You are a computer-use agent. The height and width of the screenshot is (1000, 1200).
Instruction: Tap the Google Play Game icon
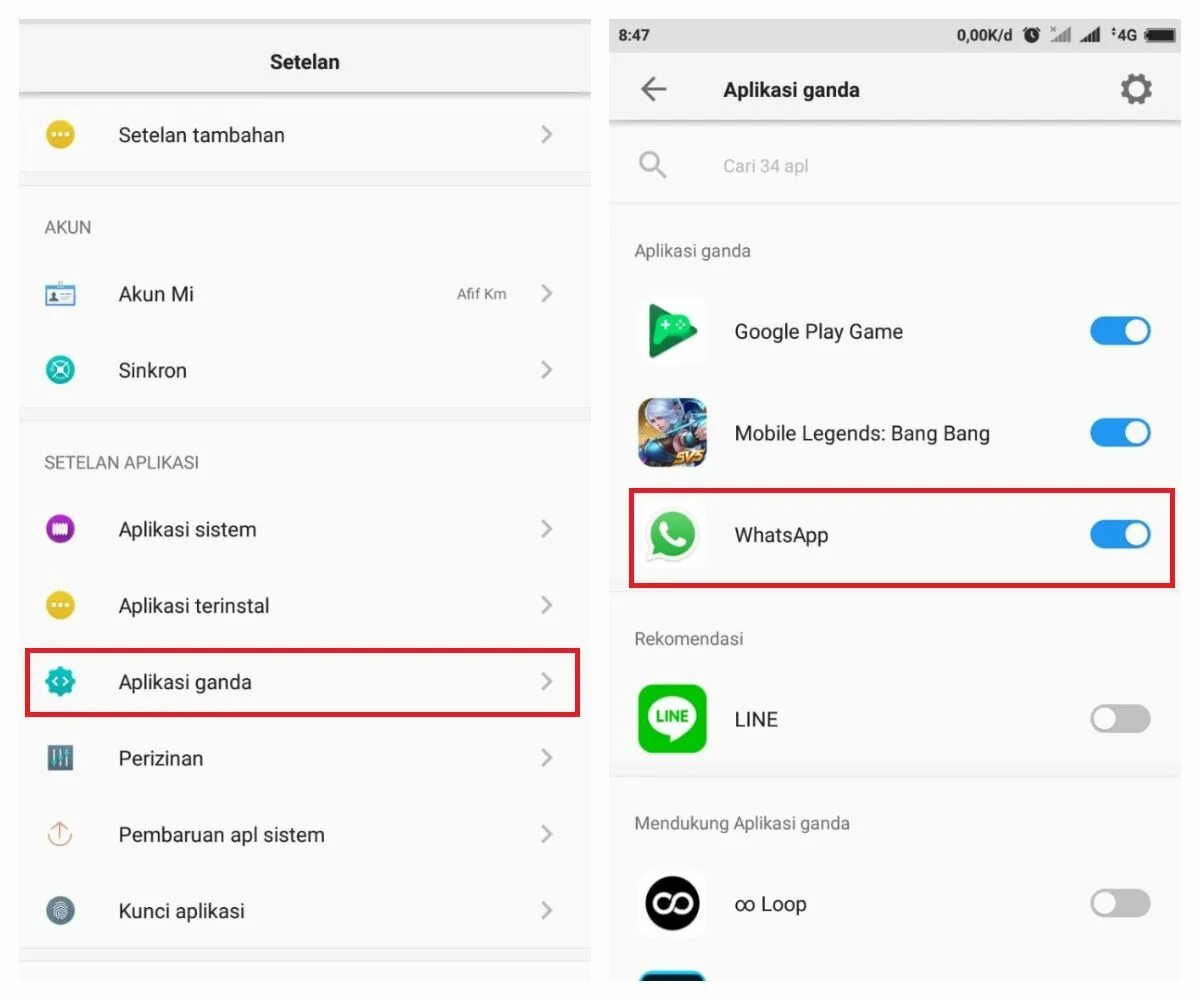[672, 331]
